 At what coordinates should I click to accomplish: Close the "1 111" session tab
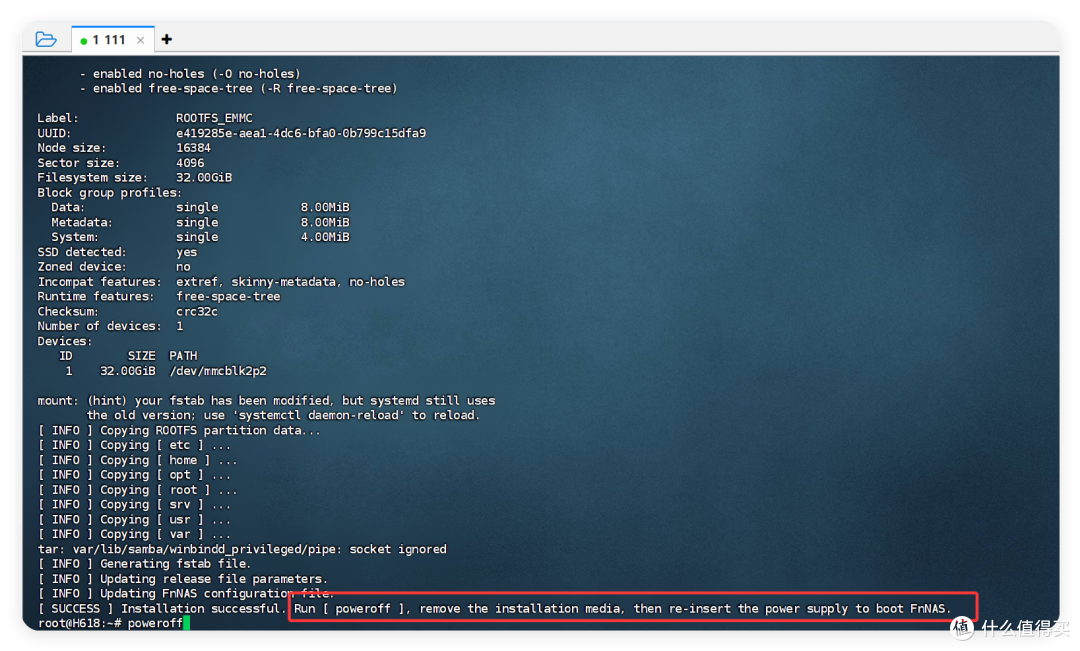click(141, 40)
